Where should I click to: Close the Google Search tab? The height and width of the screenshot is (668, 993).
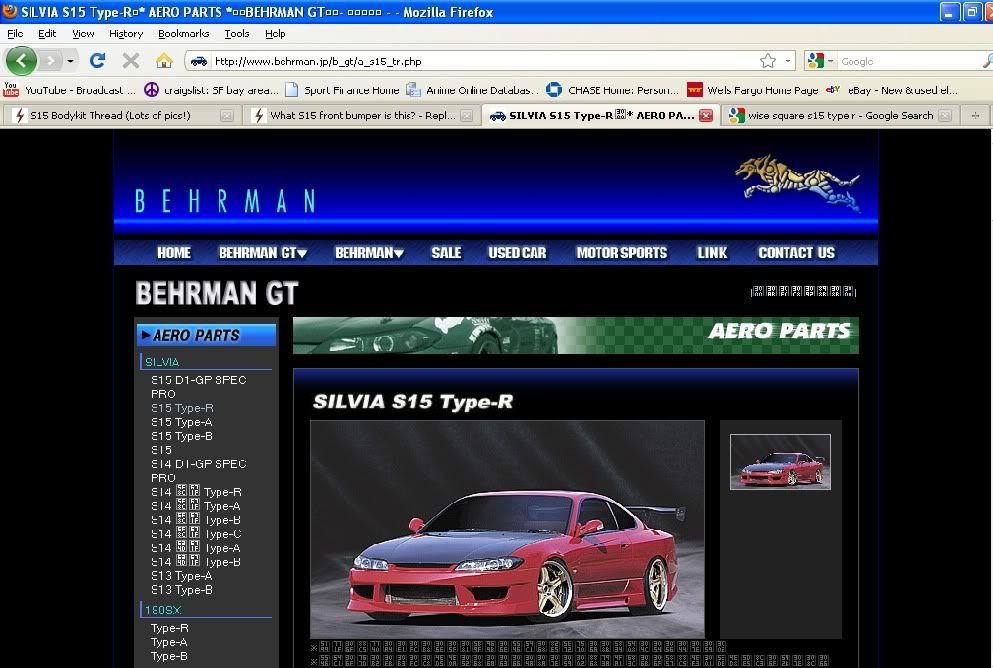(x=945, y=115)
